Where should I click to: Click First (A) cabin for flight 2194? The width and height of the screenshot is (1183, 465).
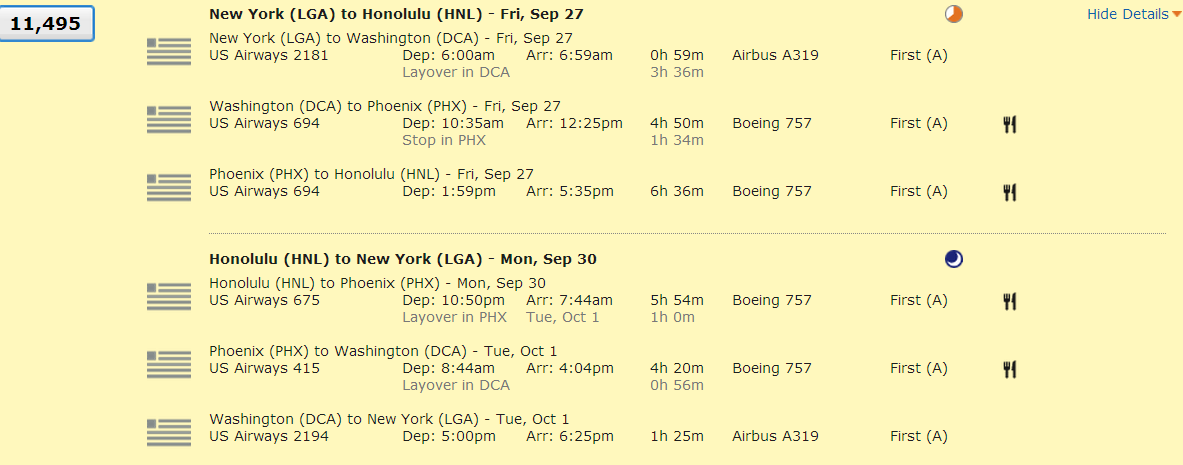click(x=918, y=436)
